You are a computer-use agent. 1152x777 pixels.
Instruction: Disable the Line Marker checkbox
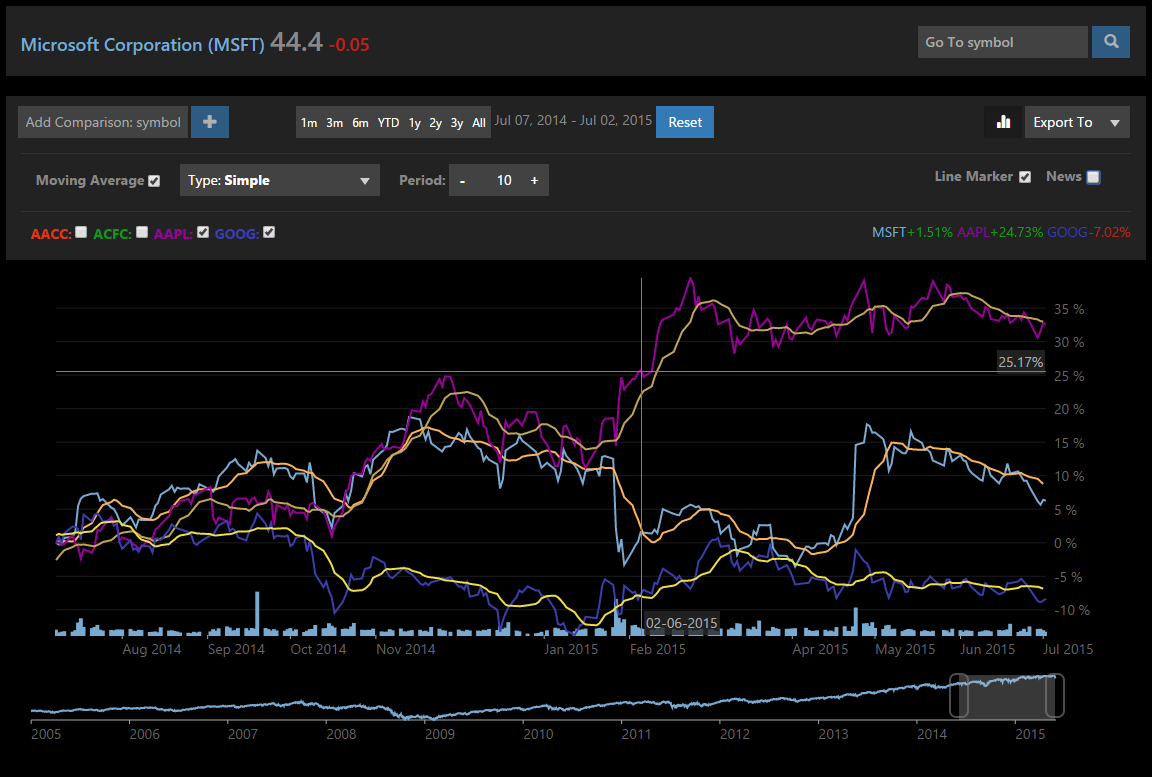pos(1025,177)
